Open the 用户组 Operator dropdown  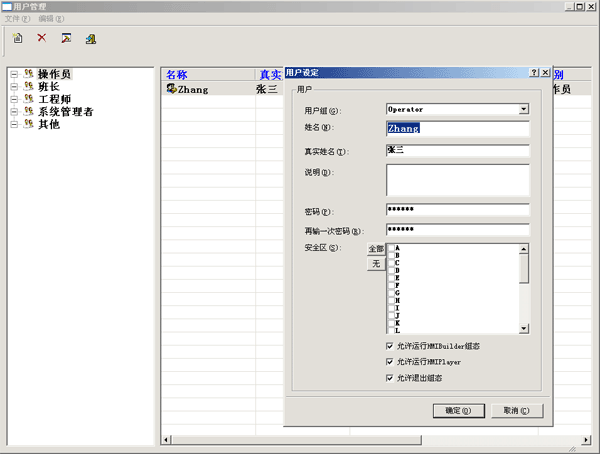coord(523,109)
